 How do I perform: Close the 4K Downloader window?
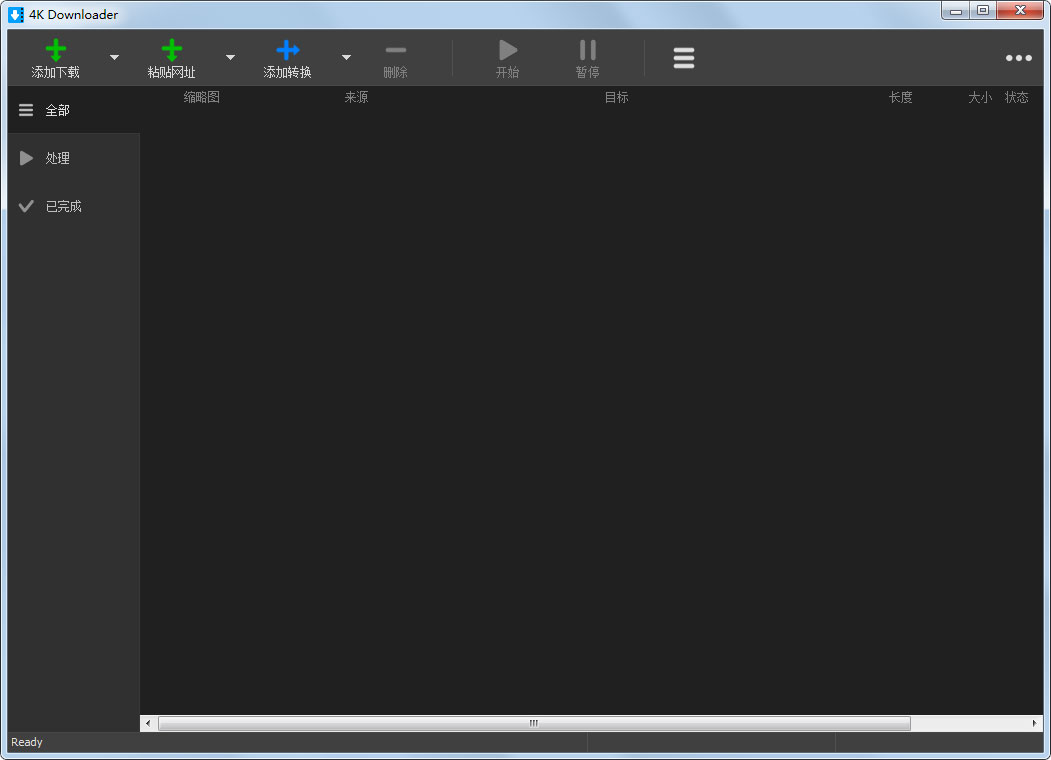pos(1020,10)
